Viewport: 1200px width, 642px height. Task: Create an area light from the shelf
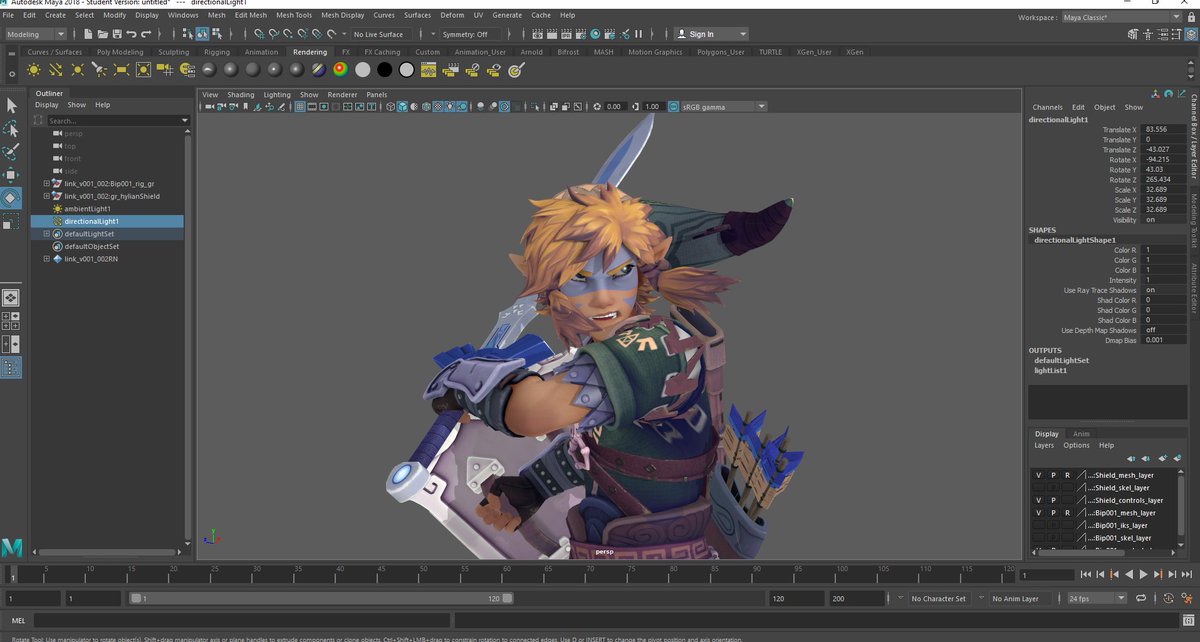point(121,70)
